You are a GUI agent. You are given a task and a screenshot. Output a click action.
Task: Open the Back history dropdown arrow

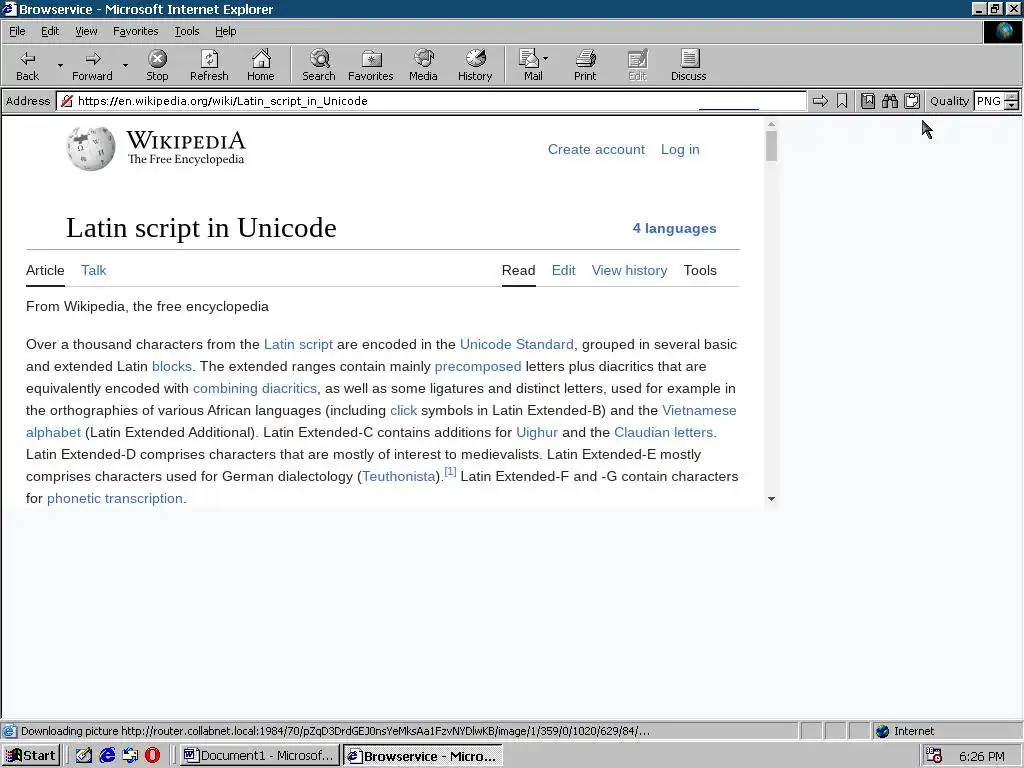(x=60, y=65)
